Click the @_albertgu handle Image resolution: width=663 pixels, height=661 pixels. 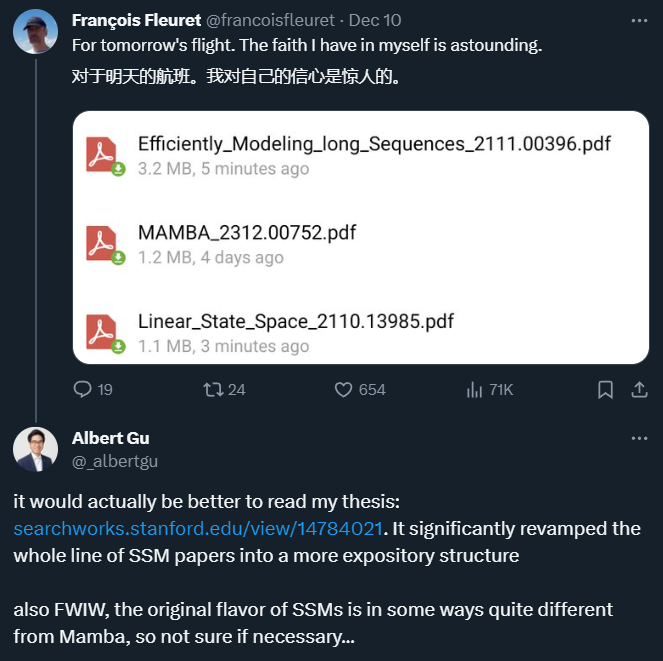point(115,461)
